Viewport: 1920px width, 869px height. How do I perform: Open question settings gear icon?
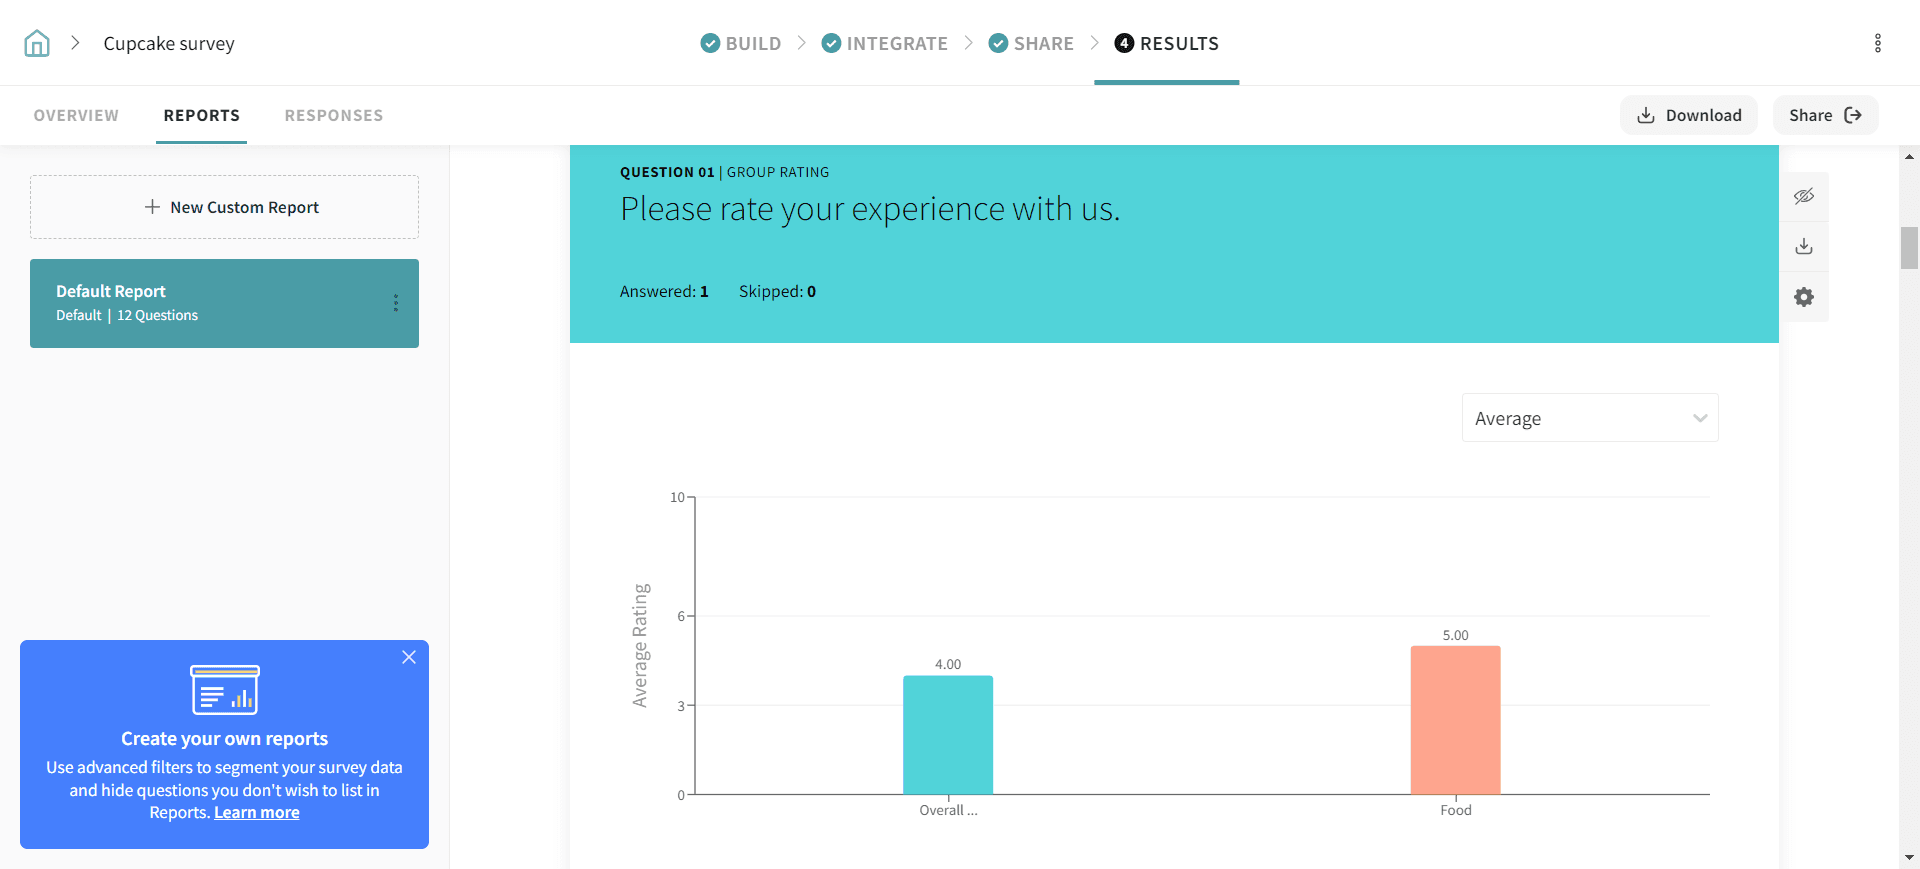tap(1803, 297)
